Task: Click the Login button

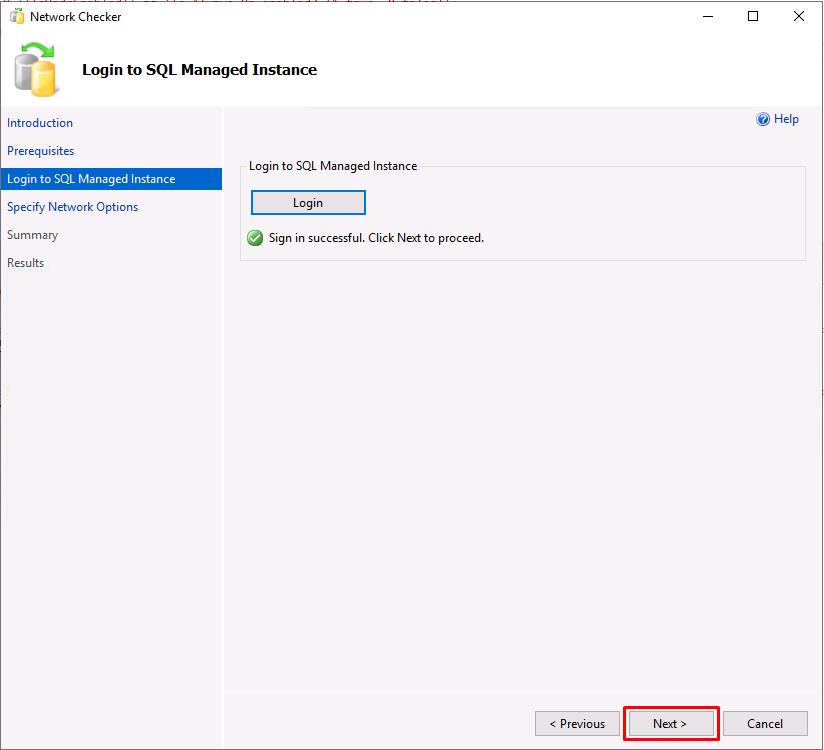Action: click(x=308, y=203)
